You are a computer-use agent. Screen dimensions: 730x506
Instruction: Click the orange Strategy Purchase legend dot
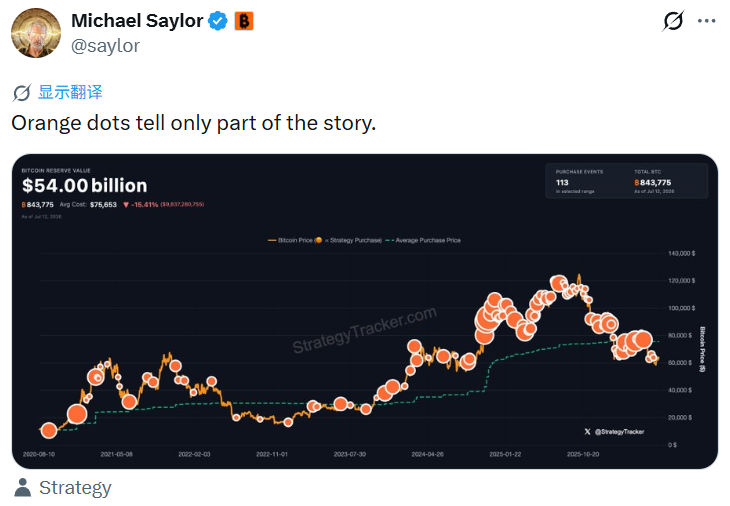click(x=318, y=240)
